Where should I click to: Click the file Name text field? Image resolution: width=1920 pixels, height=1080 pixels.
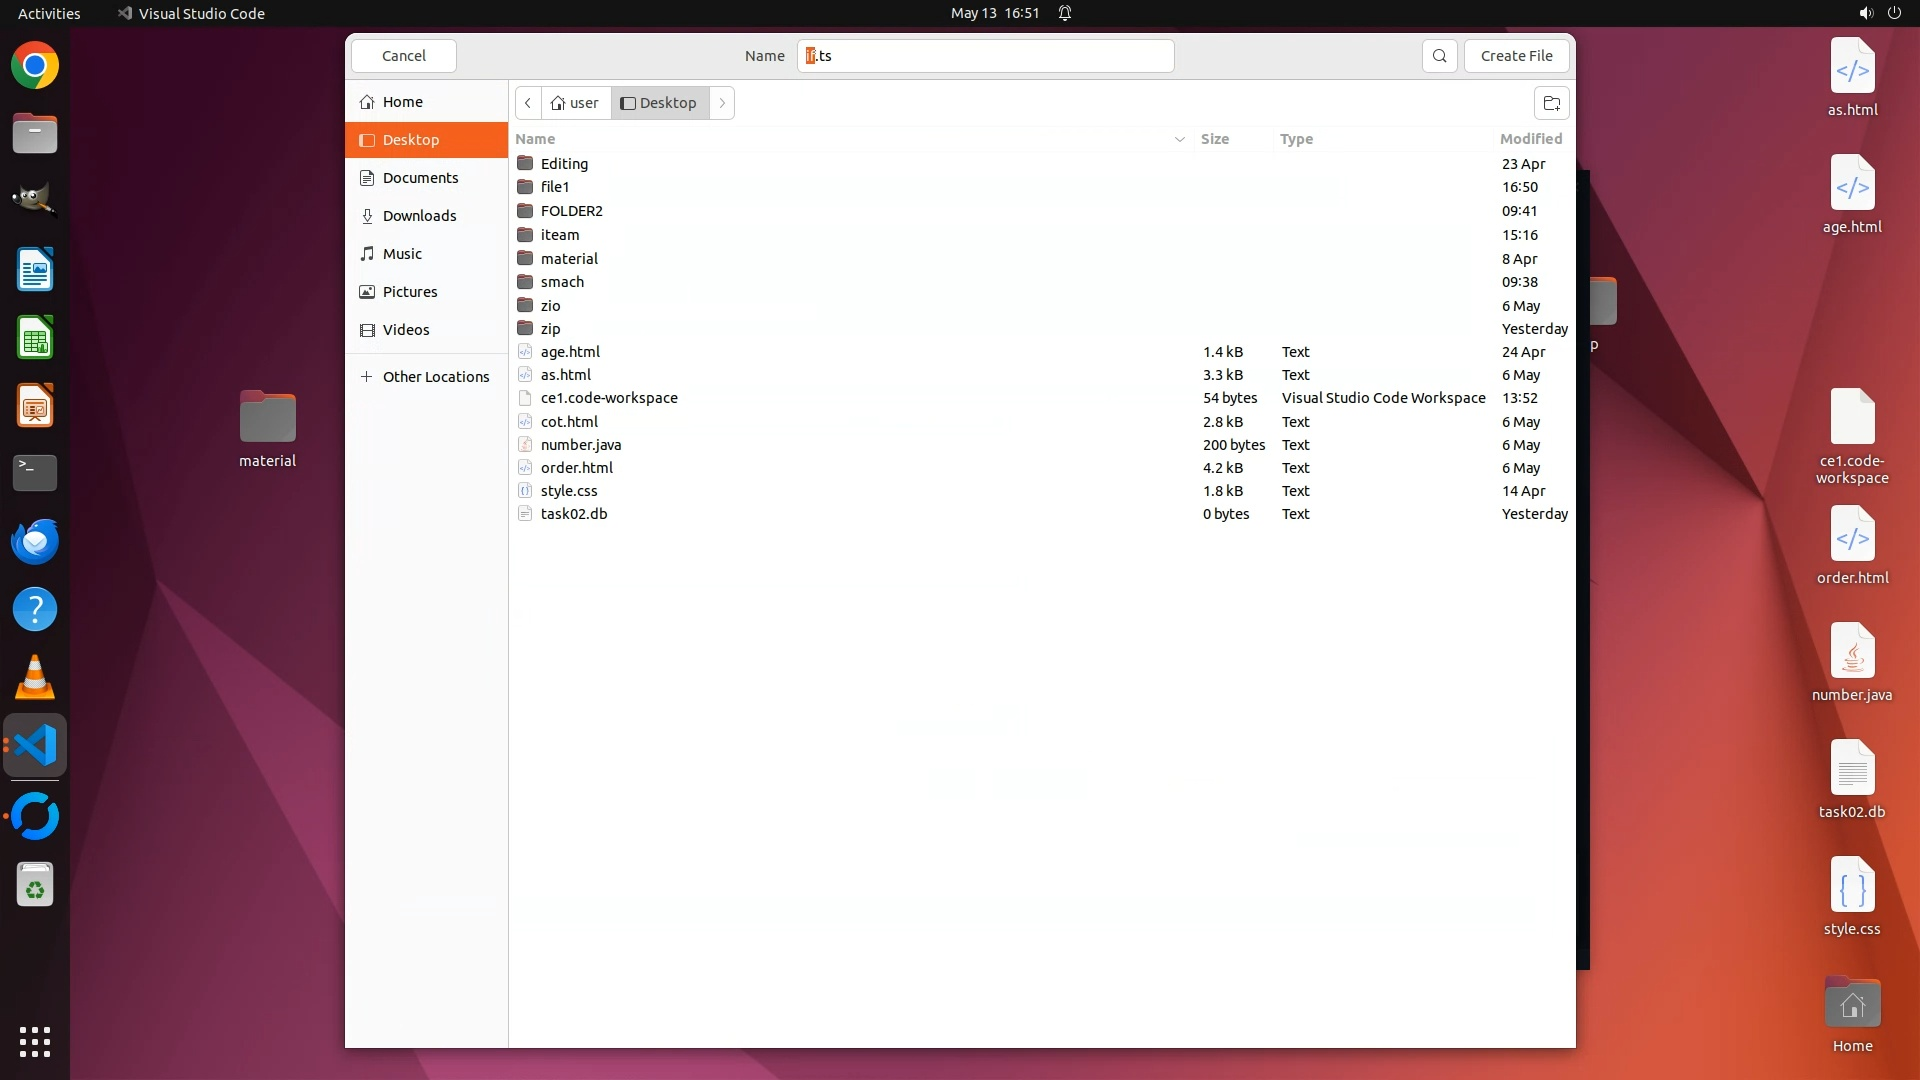click(x=985, y=56)
